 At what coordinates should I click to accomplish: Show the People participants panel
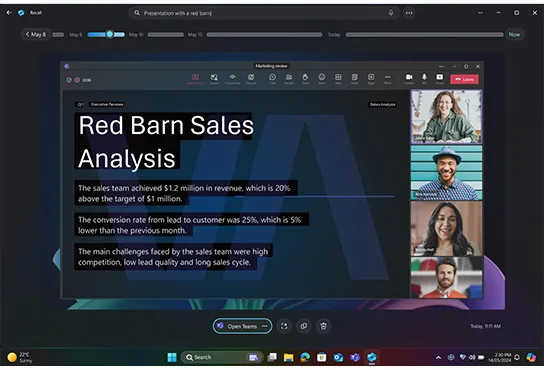[289, 79]
